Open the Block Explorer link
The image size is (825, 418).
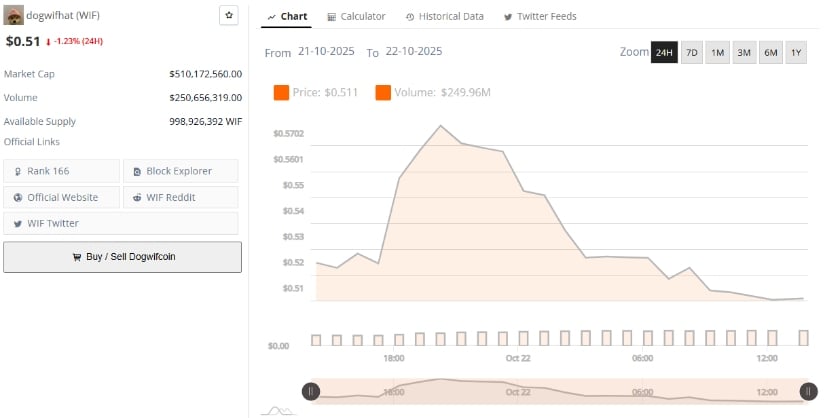pos(180,171)
